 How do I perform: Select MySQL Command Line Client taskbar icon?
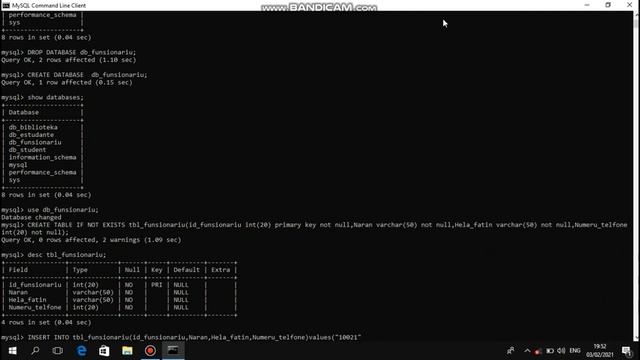[x=173, y=351]
